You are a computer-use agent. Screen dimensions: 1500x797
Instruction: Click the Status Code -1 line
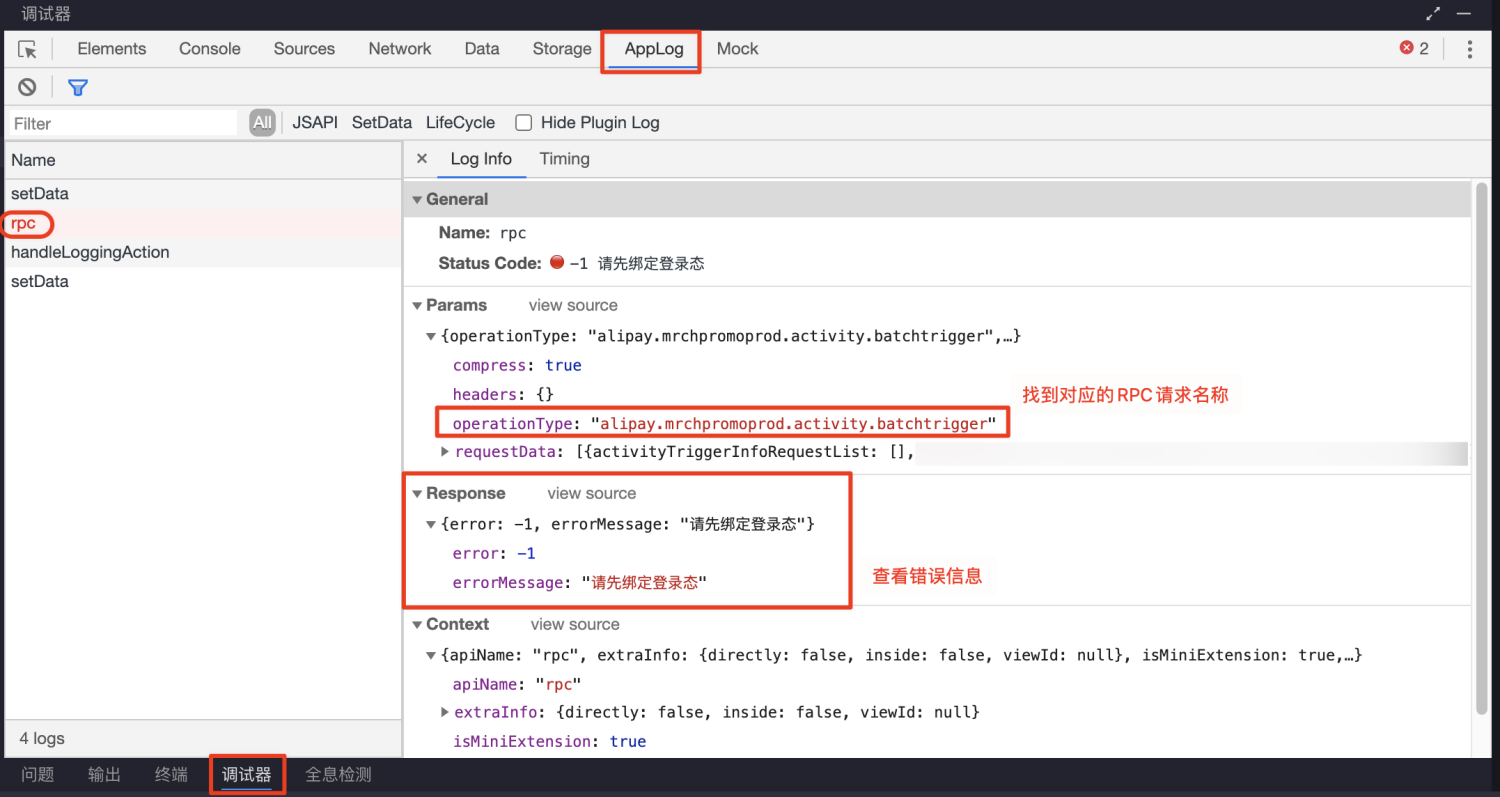pyautogui.click(x=571, y=263)
